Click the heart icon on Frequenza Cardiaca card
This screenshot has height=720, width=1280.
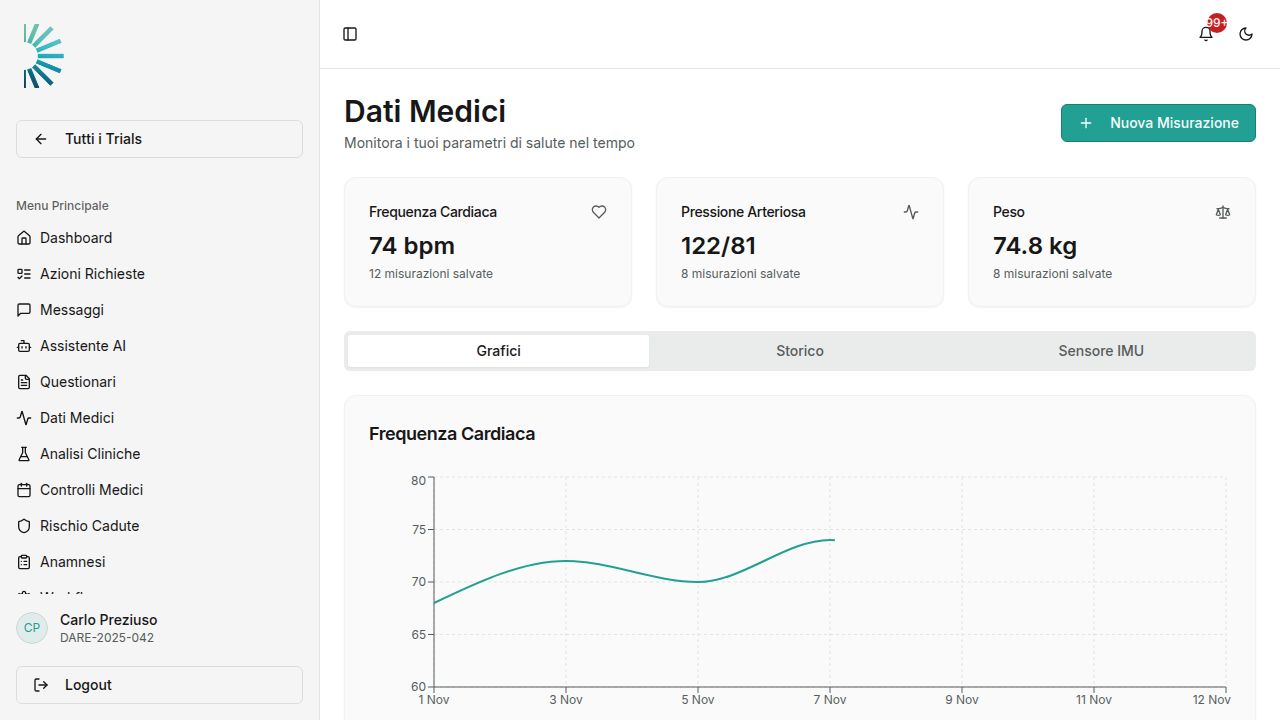coord(599,212)
